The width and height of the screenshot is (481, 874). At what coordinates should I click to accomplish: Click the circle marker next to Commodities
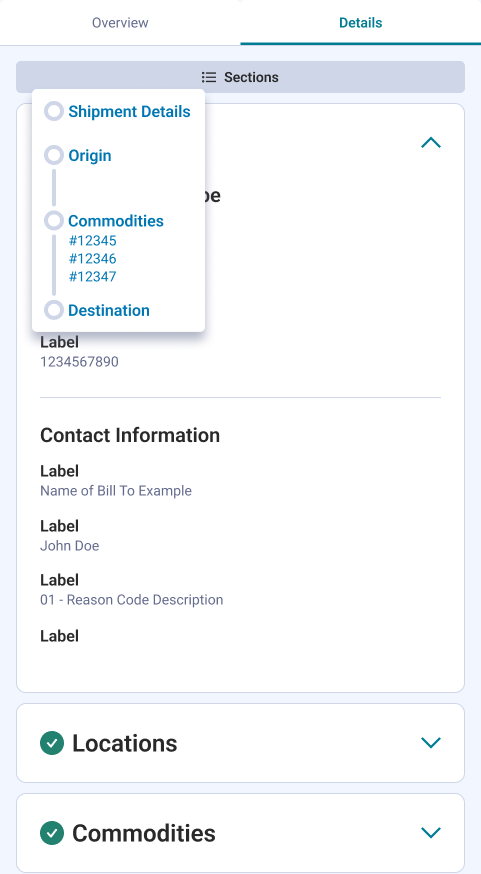[x=54, y=221]
